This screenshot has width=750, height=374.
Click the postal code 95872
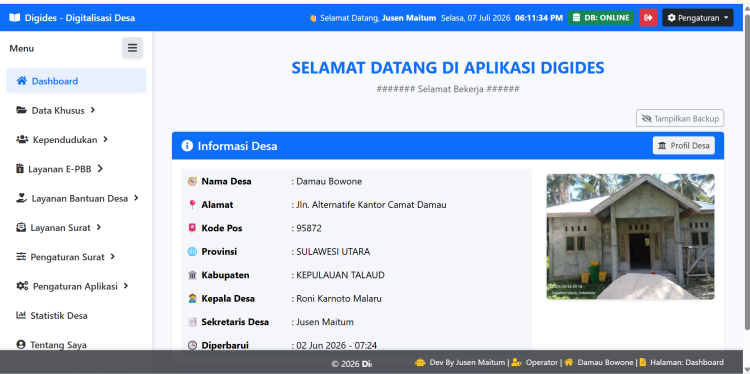point(309,228)
